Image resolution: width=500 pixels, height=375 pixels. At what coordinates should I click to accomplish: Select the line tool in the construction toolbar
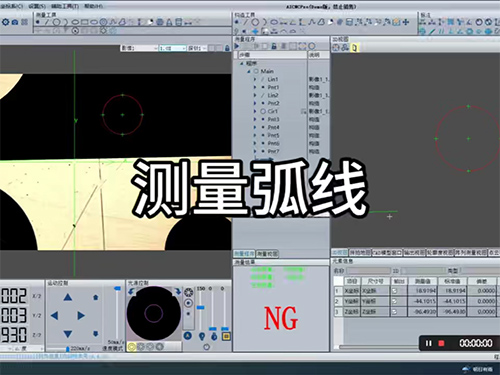click(x=246, y=22)
